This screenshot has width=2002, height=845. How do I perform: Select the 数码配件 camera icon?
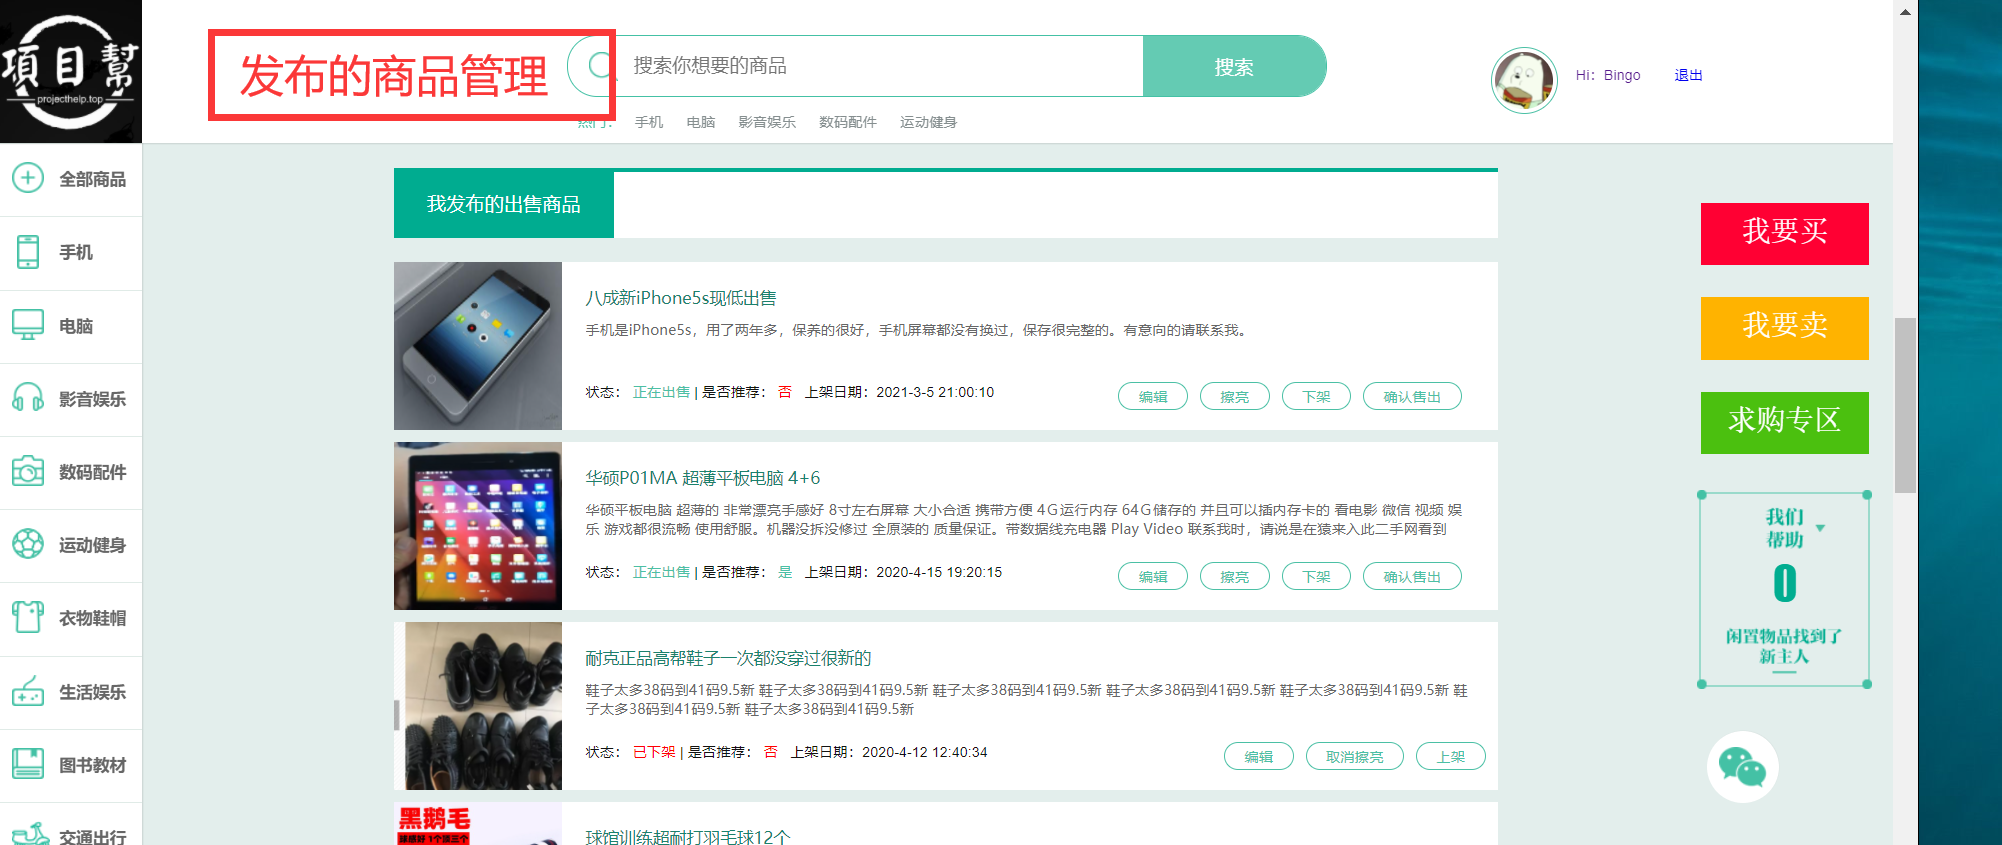click(x=28, y=471)
